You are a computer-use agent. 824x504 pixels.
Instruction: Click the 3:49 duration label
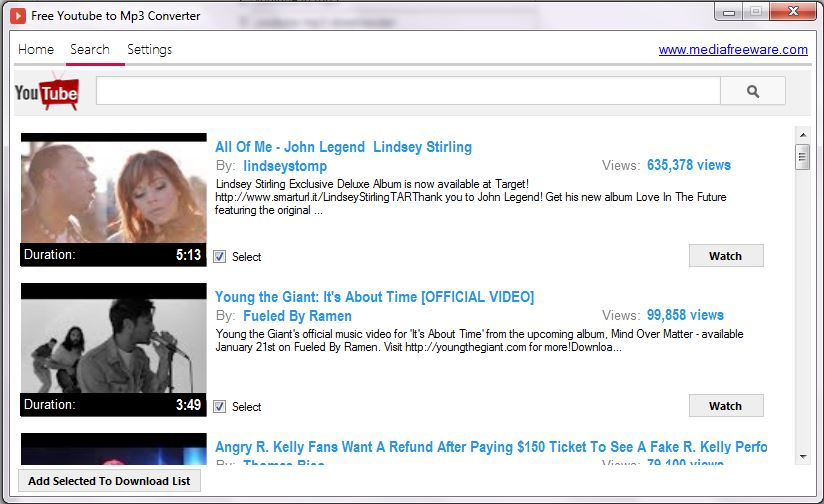188,405
